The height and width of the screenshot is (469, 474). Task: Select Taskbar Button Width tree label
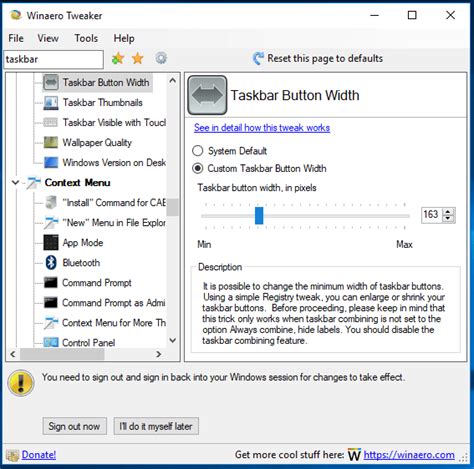[106, 82]
